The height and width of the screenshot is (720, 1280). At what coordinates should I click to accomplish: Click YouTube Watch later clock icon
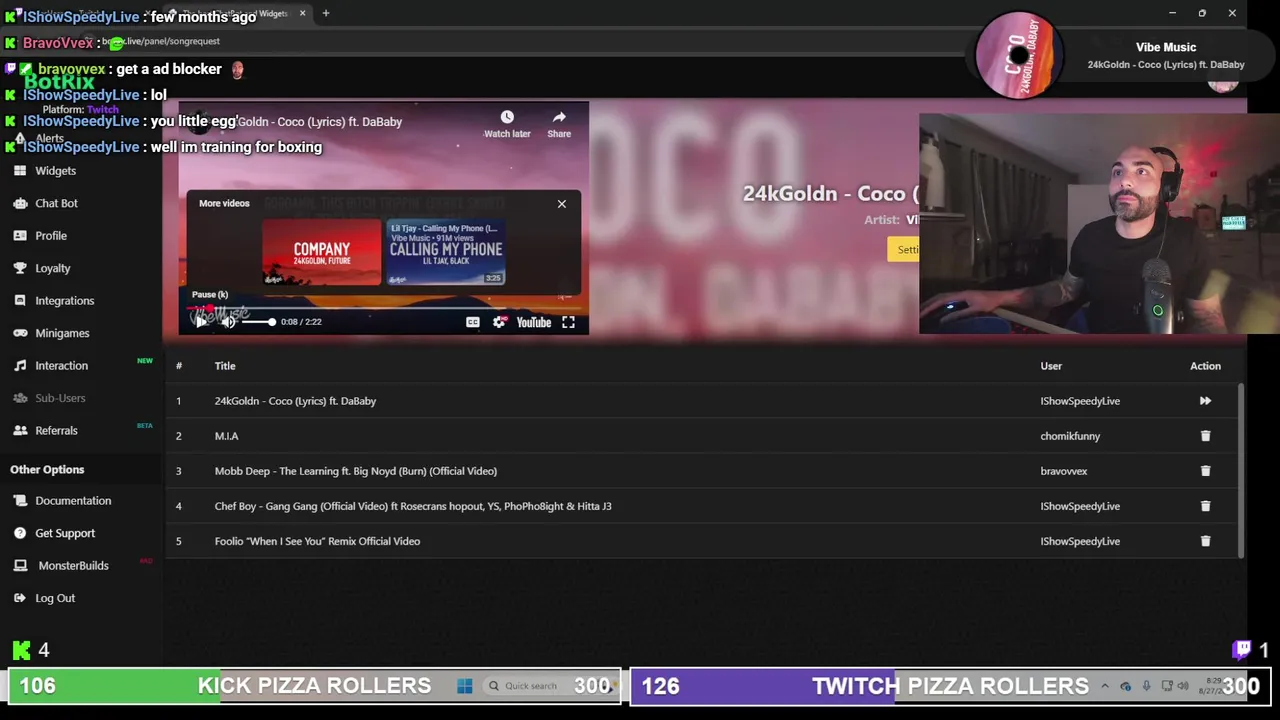tap(507, 118)
